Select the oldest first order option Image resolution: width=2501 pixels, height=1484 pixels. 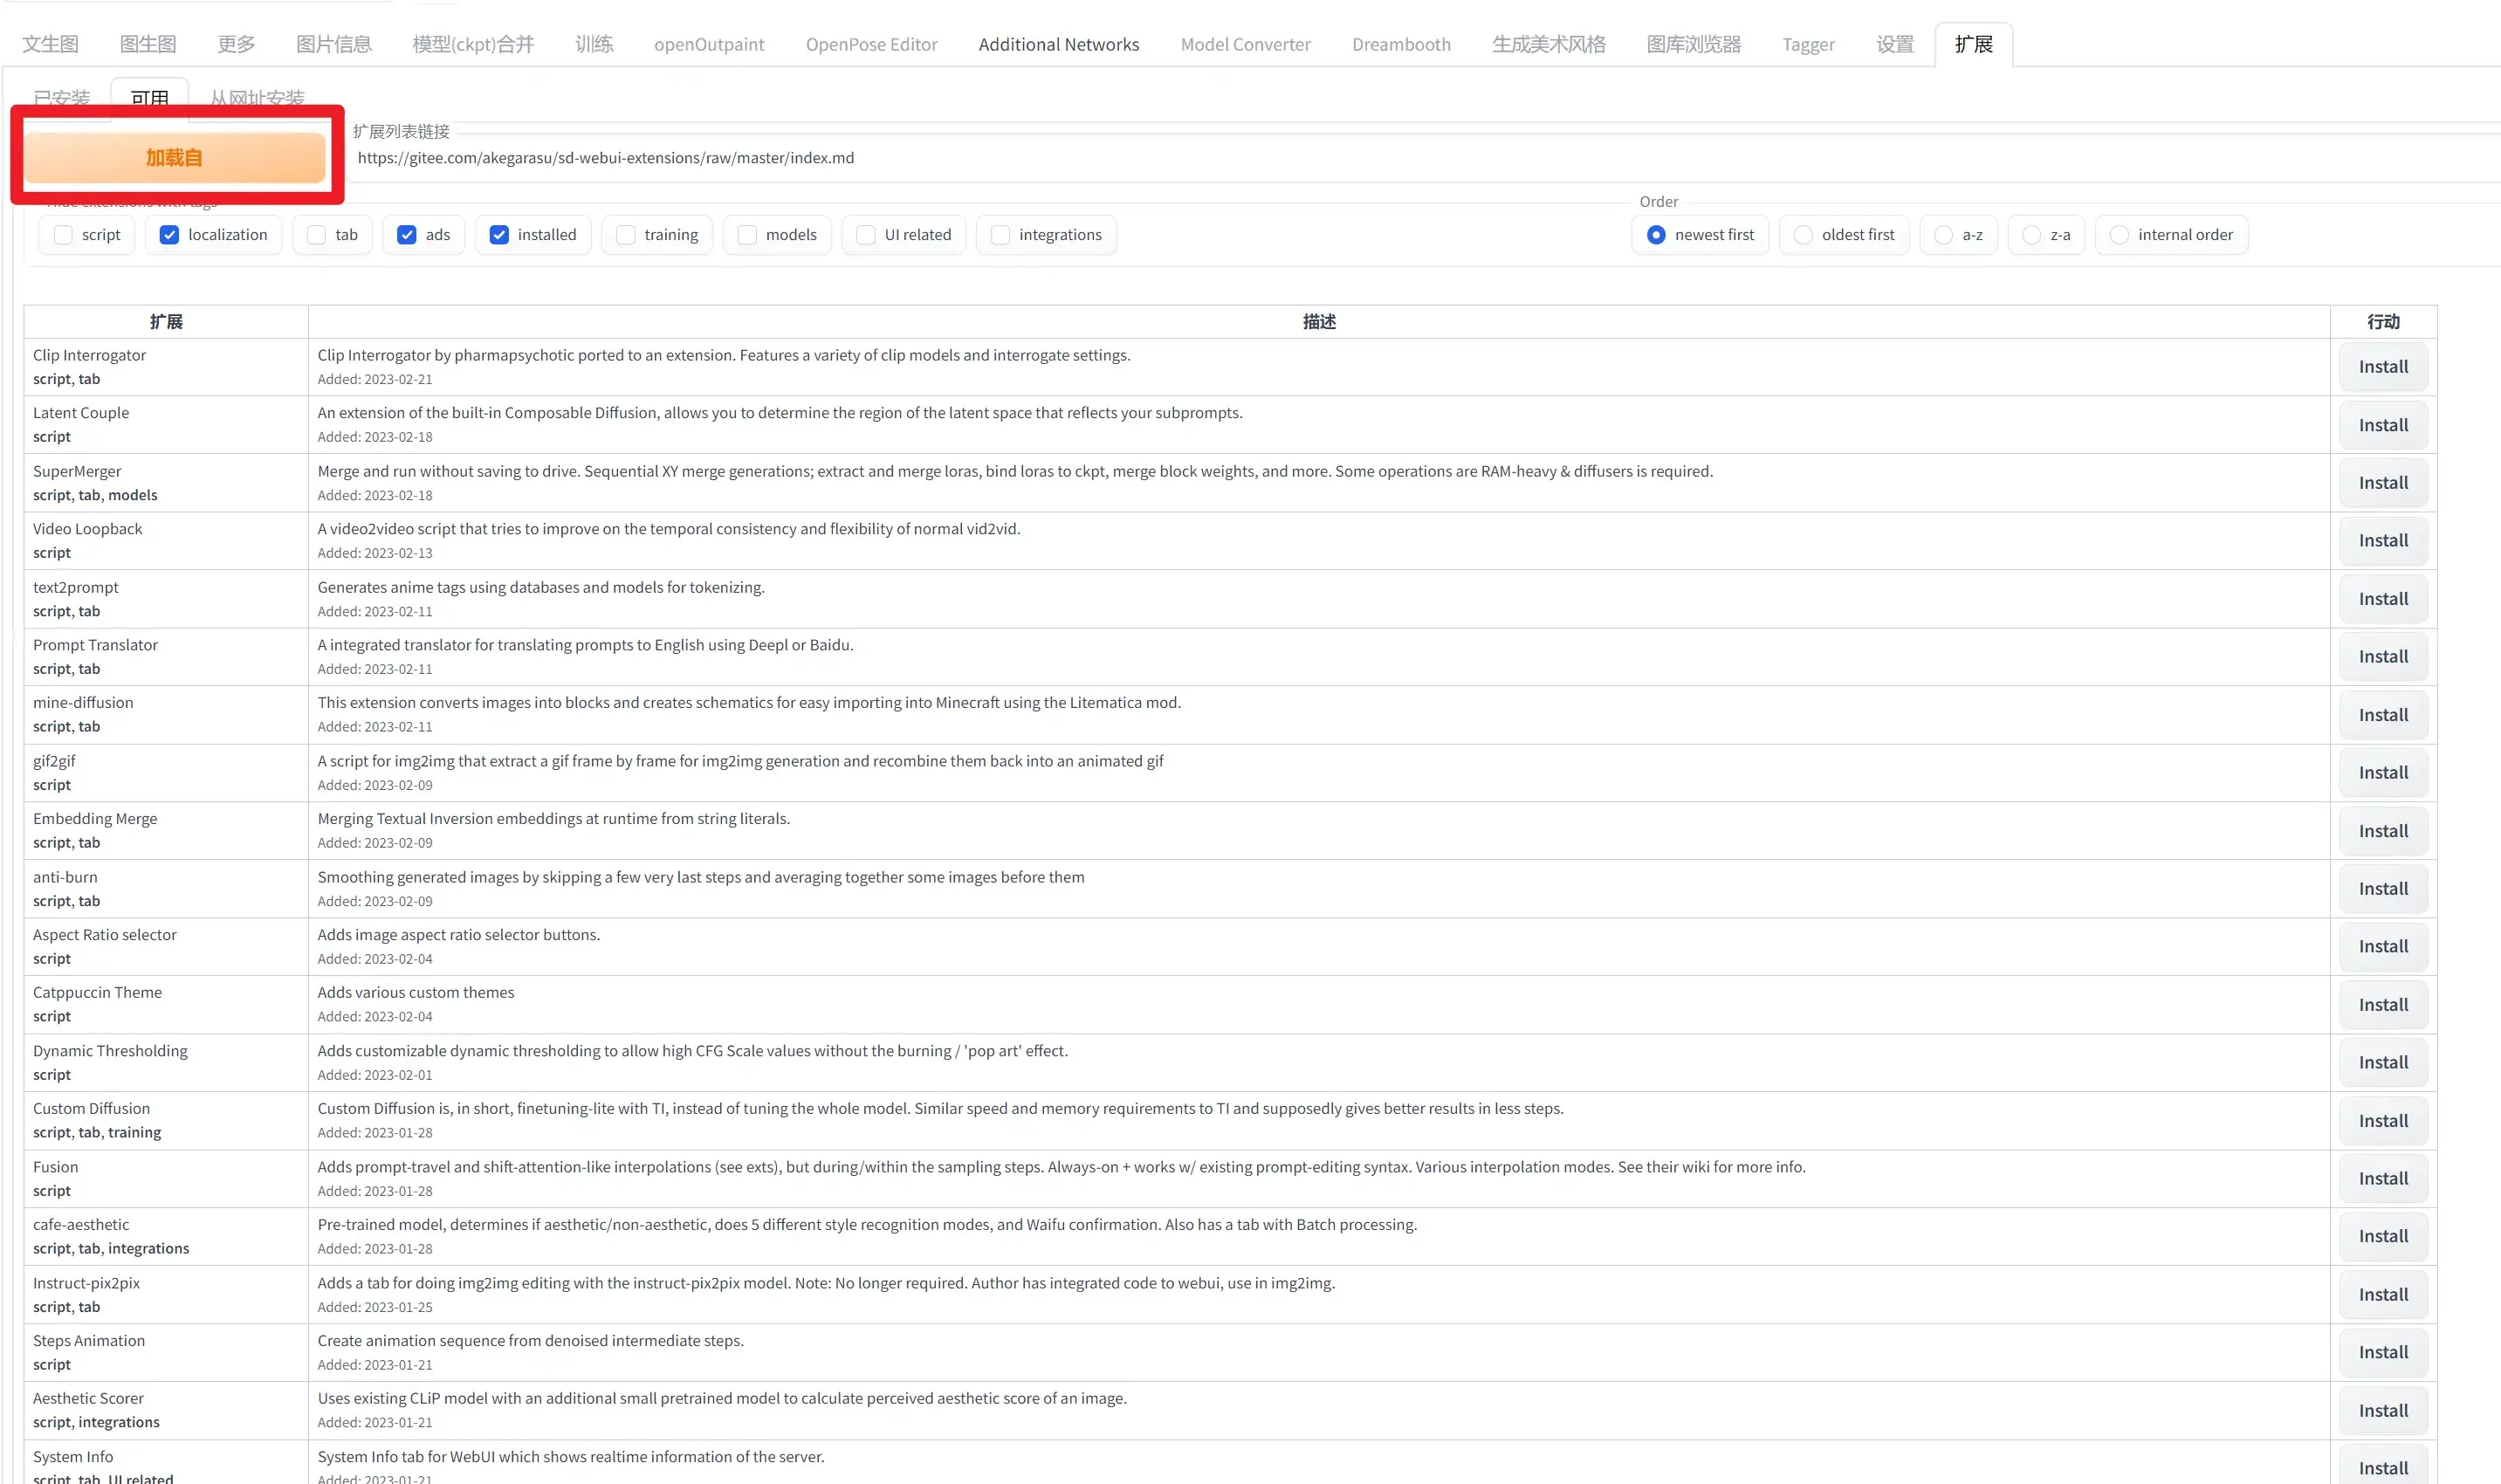pos(1803,235)
